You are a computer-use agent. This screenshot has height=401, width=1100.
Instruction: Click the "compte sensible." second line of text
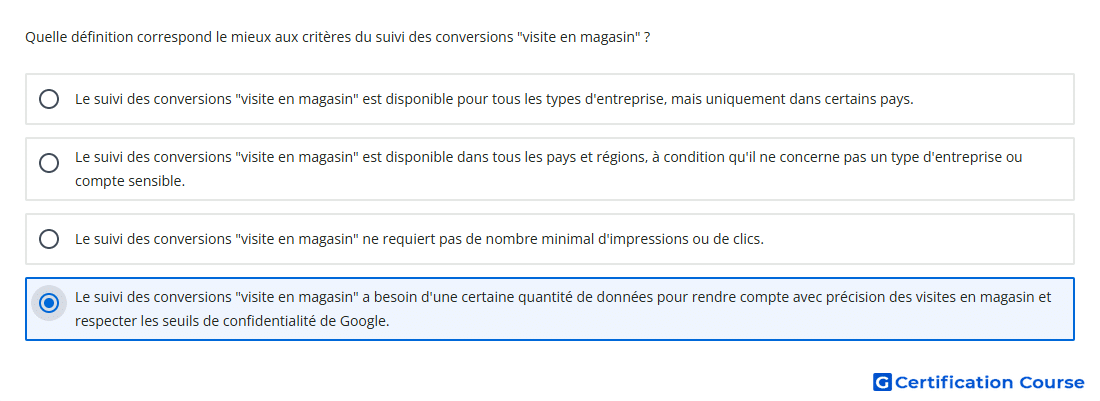(130, 182)
